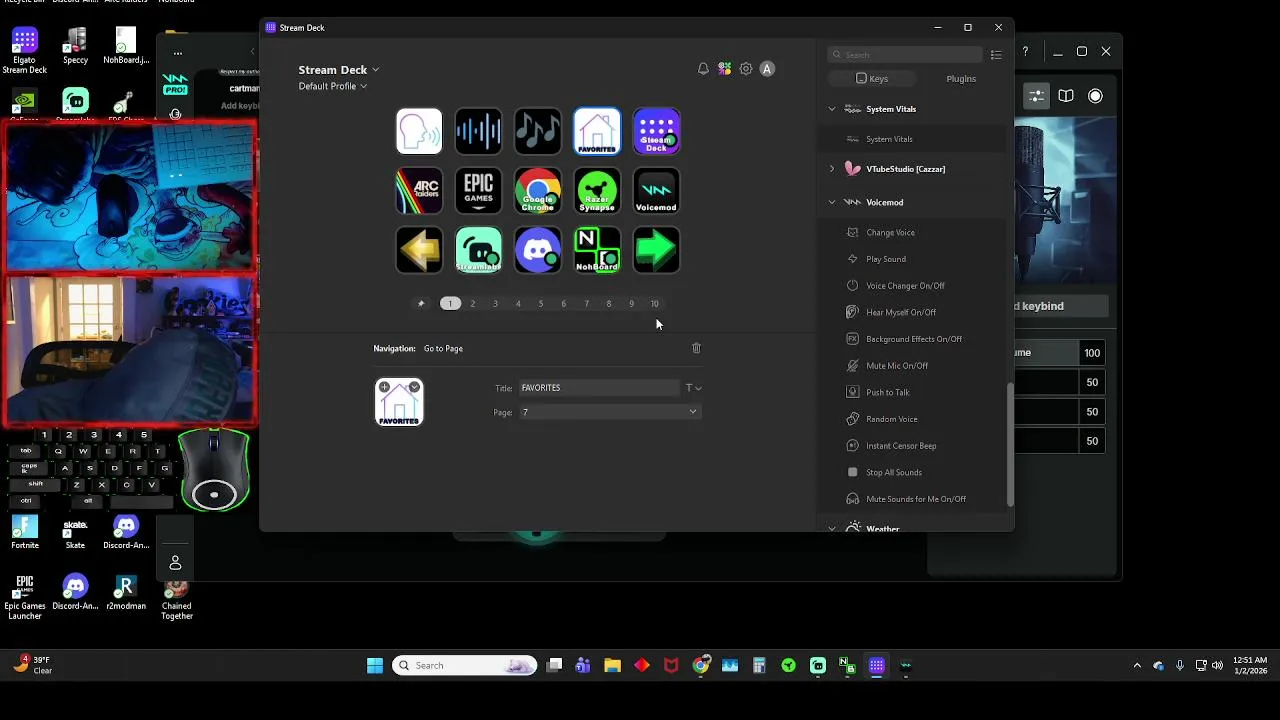Select the purple Stream Deck key
Image resolution: width=1280 pixels, height=720 pixels.
click(x=656, y=132)
